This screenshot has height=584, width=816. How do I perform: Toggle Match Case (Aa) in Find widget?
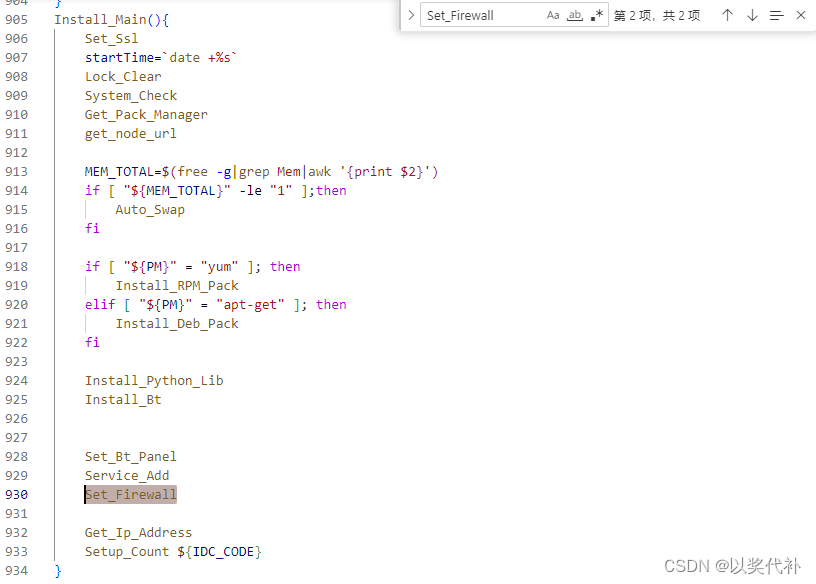click(x=552, y=14)
